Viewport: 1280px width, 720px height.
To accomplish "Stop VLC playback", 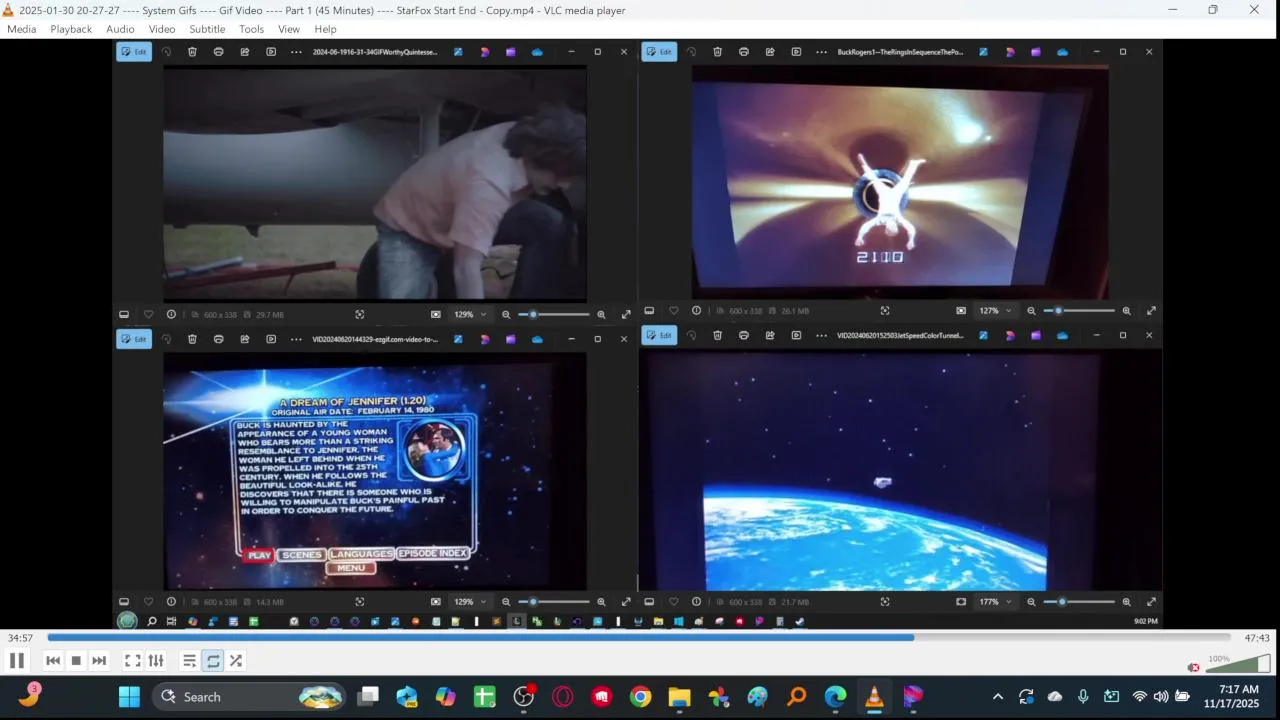I will click(76, 660).
